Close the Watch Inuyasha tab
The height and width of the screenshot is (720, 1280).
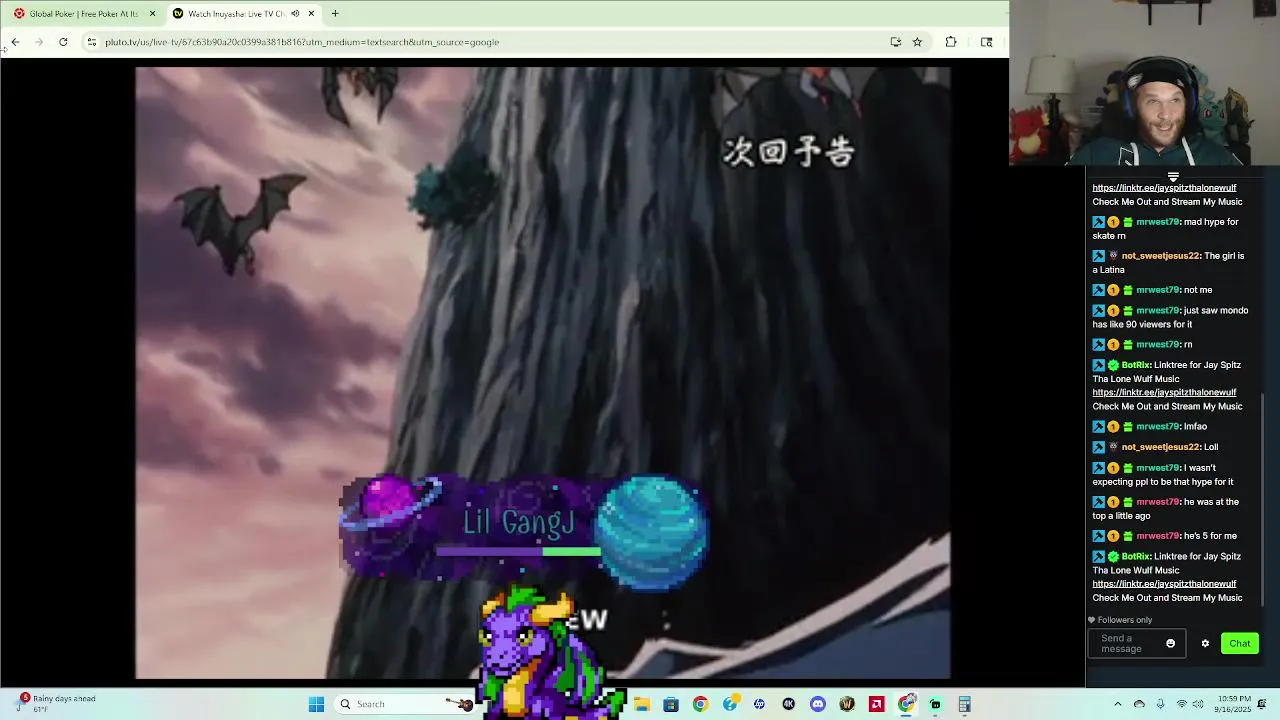point(311,14)
